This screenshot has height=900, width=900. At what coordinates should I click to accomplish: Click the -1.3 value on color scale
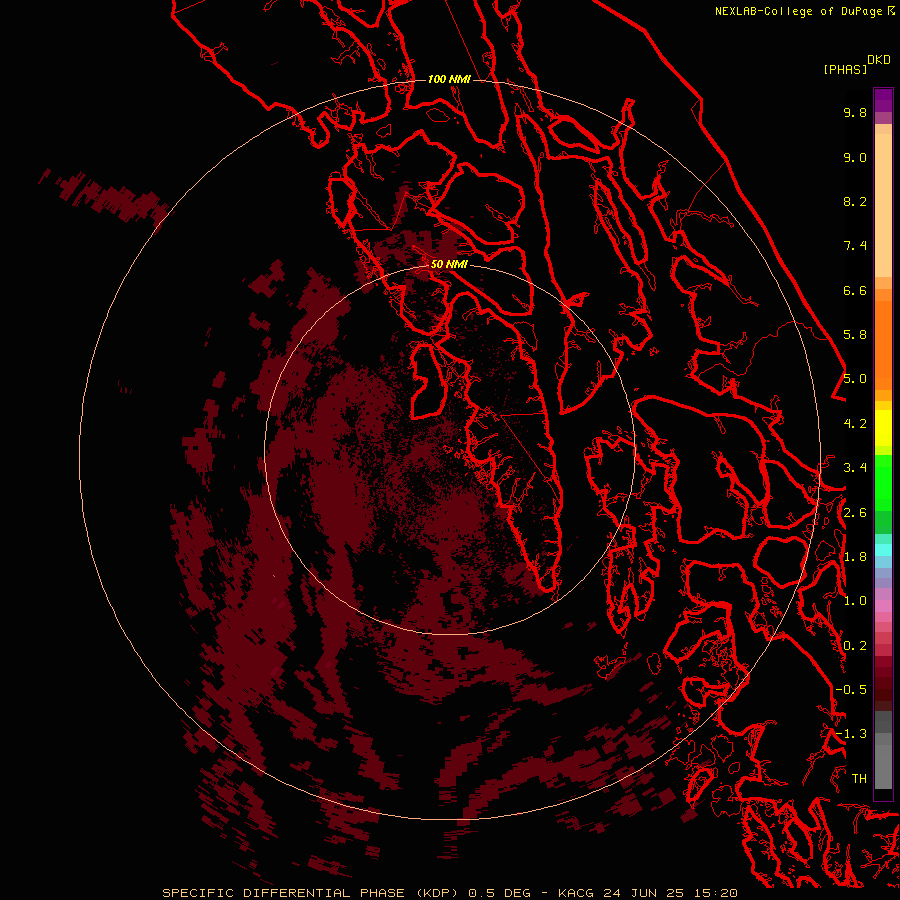[x=851, y=734]
